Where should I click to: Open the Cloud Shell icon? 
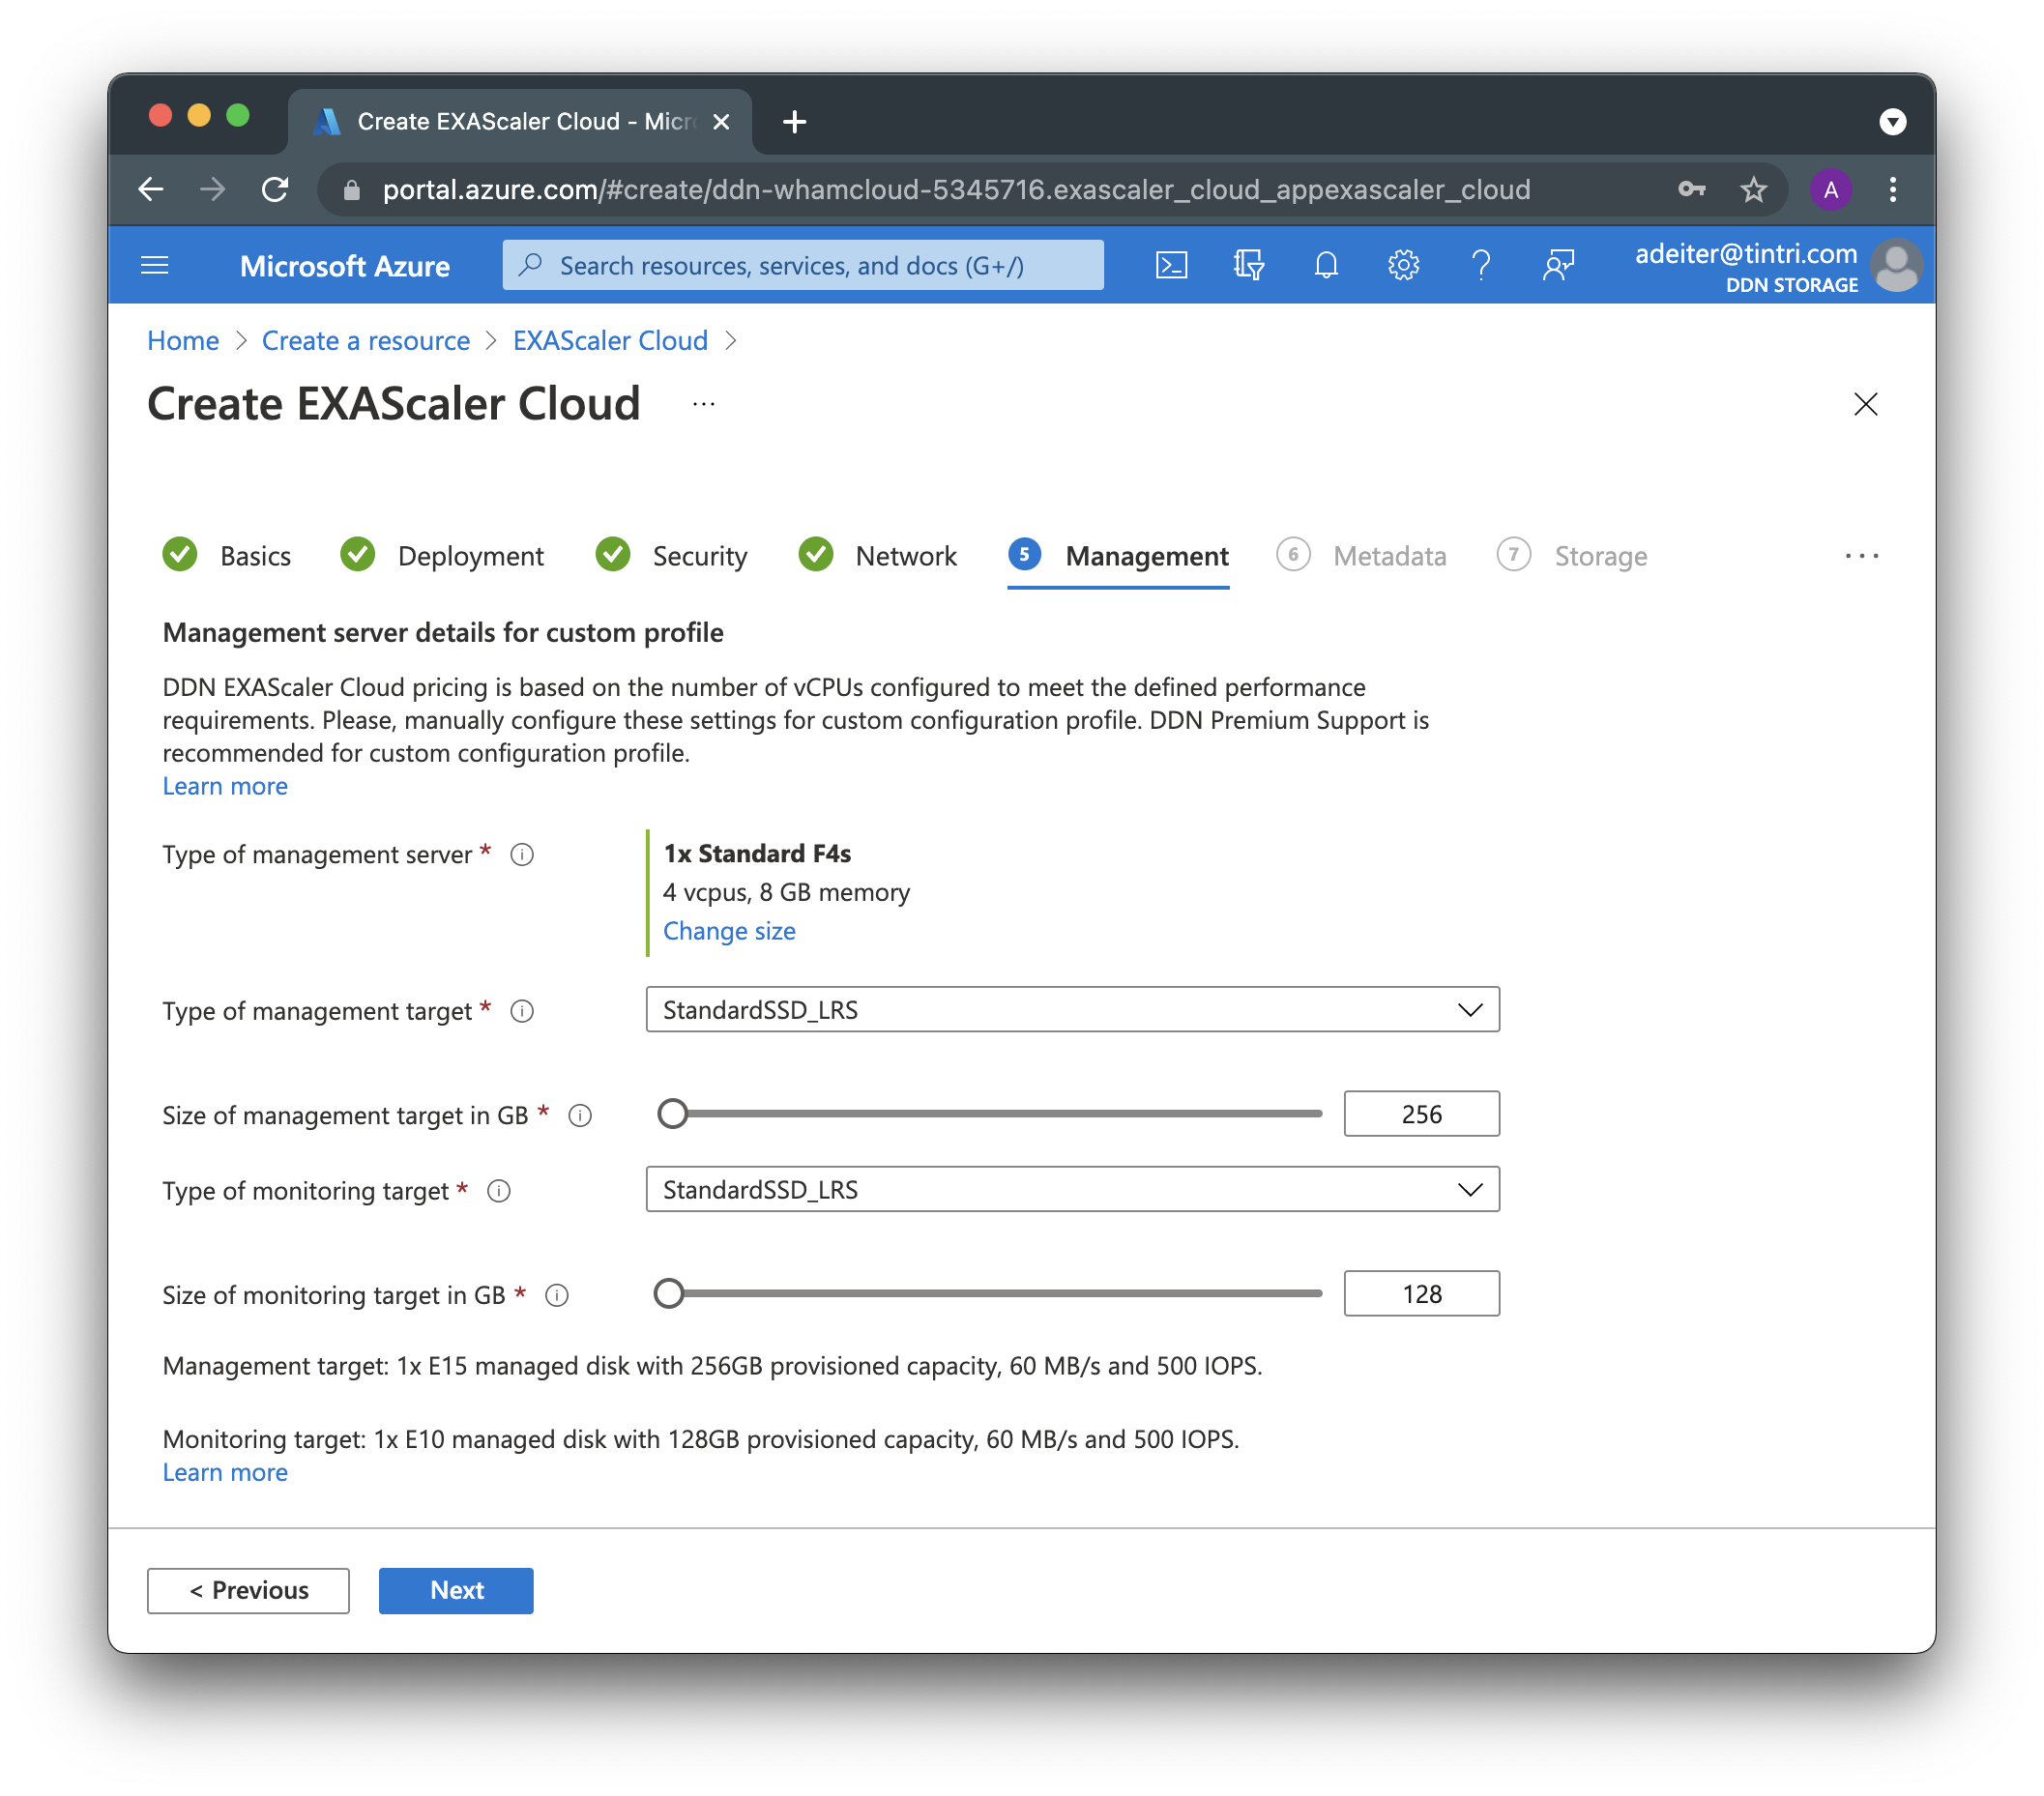1171,265
